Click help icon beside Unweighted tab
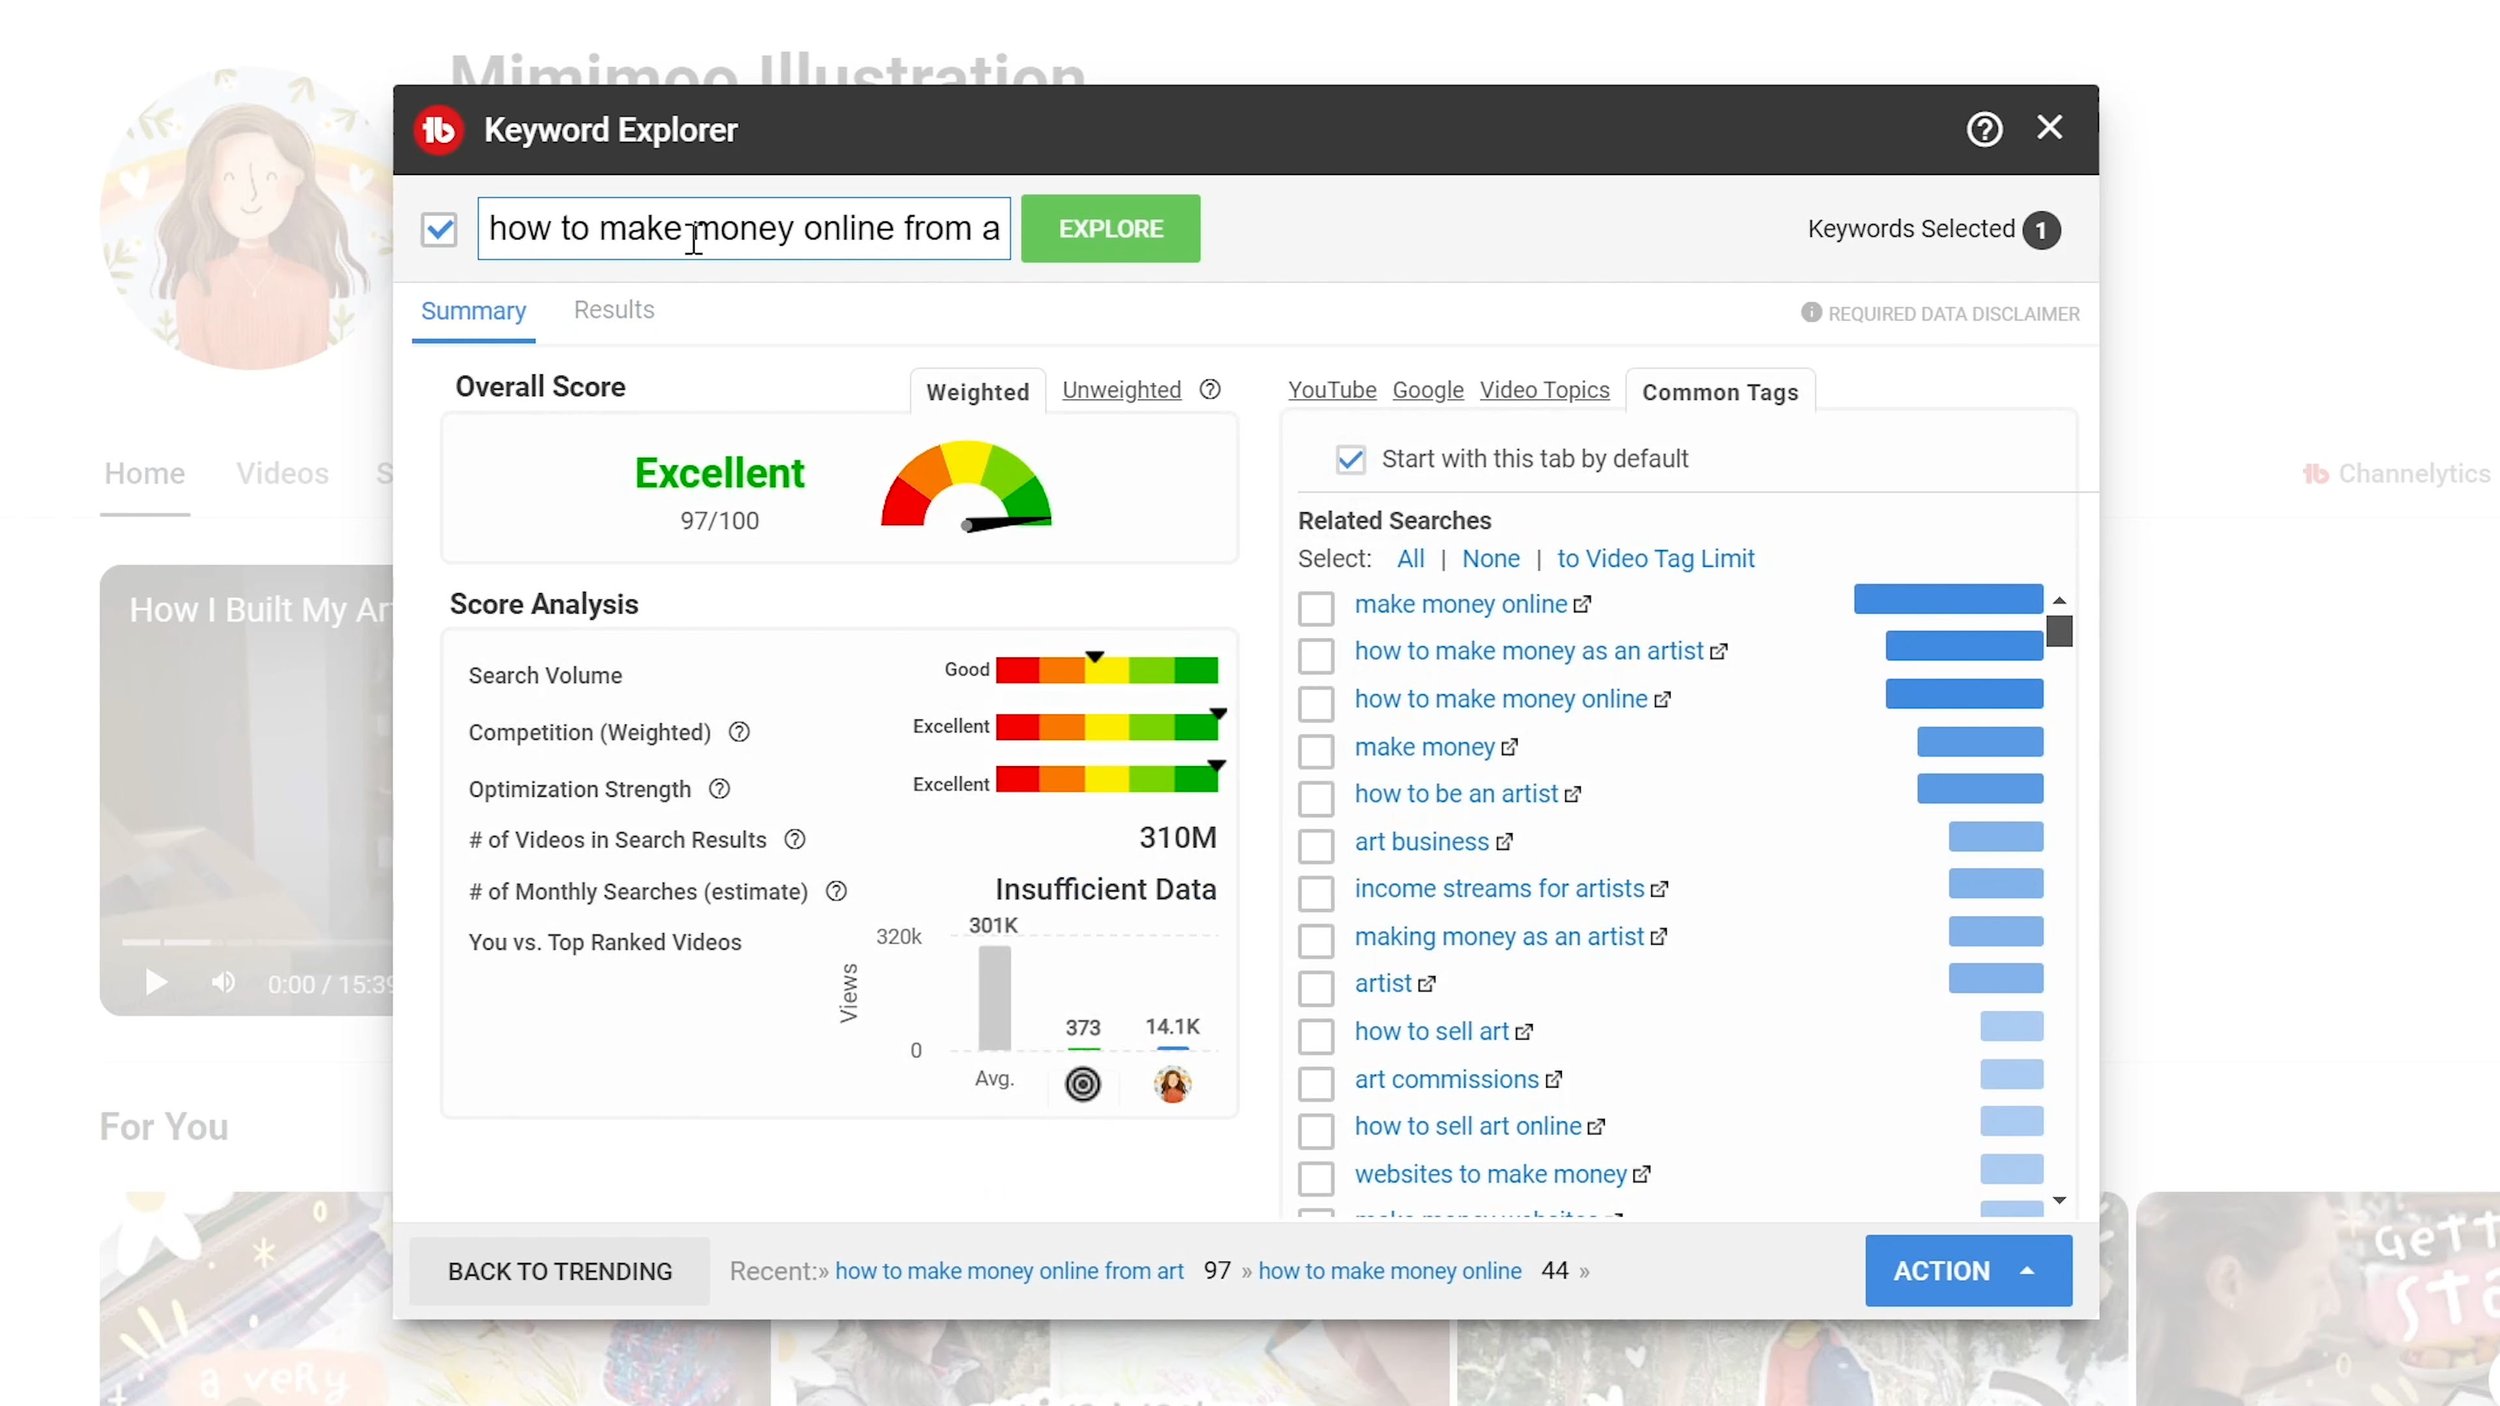This screenshot has width=2500, height=1406. tap(1210, 390)
